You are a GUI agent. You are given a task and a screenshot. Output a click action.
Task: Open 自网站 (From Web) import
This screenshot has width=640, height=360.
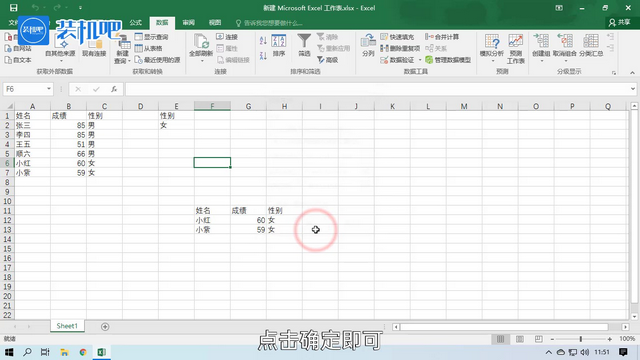point(18,49)
